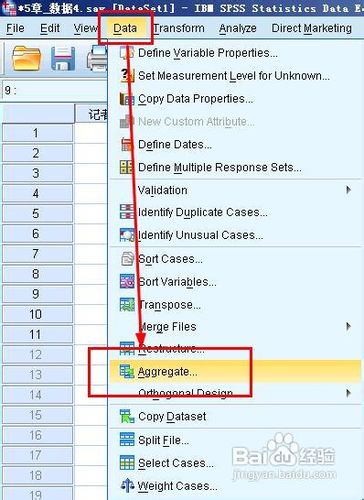This screenshot has width=364, height=500.
Task: Click the Sort Variables icon
Action: 127,282
